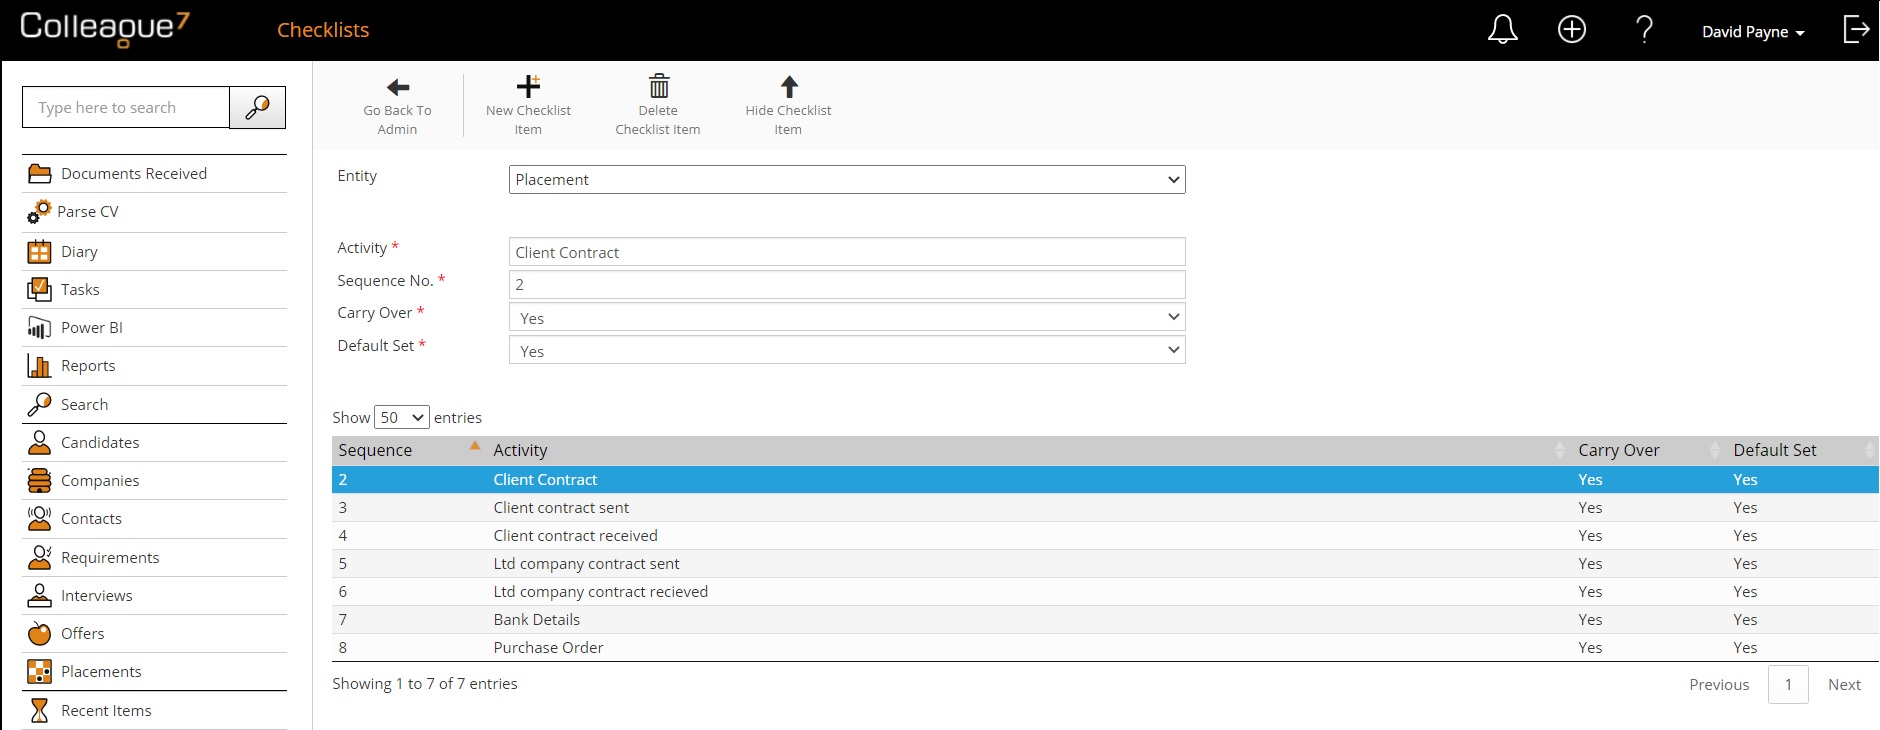Select the Client contract sent row
The width and height of the screenshot is (1880, 730).
point(1105,508)
